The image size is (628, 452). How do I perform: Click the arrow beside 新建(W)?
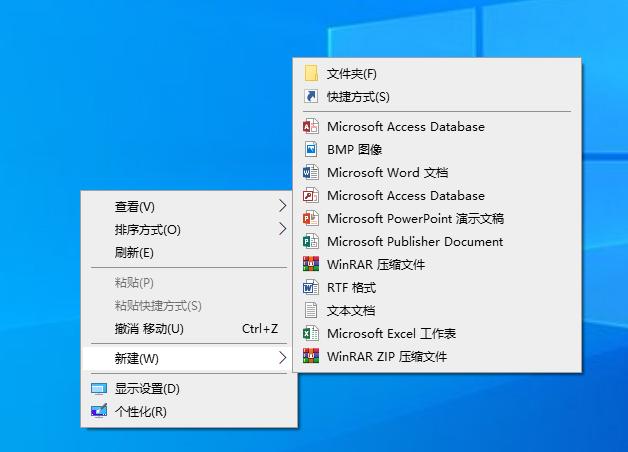click(283, 358)
